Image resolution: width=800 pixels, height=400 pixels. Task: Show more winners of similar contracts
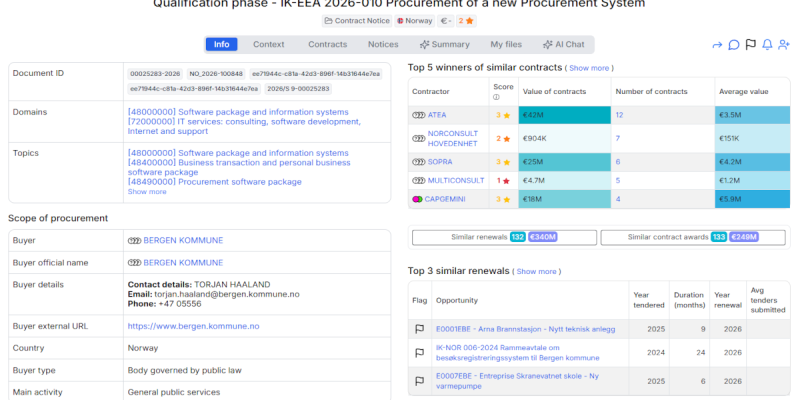click(x=589, y=68)
